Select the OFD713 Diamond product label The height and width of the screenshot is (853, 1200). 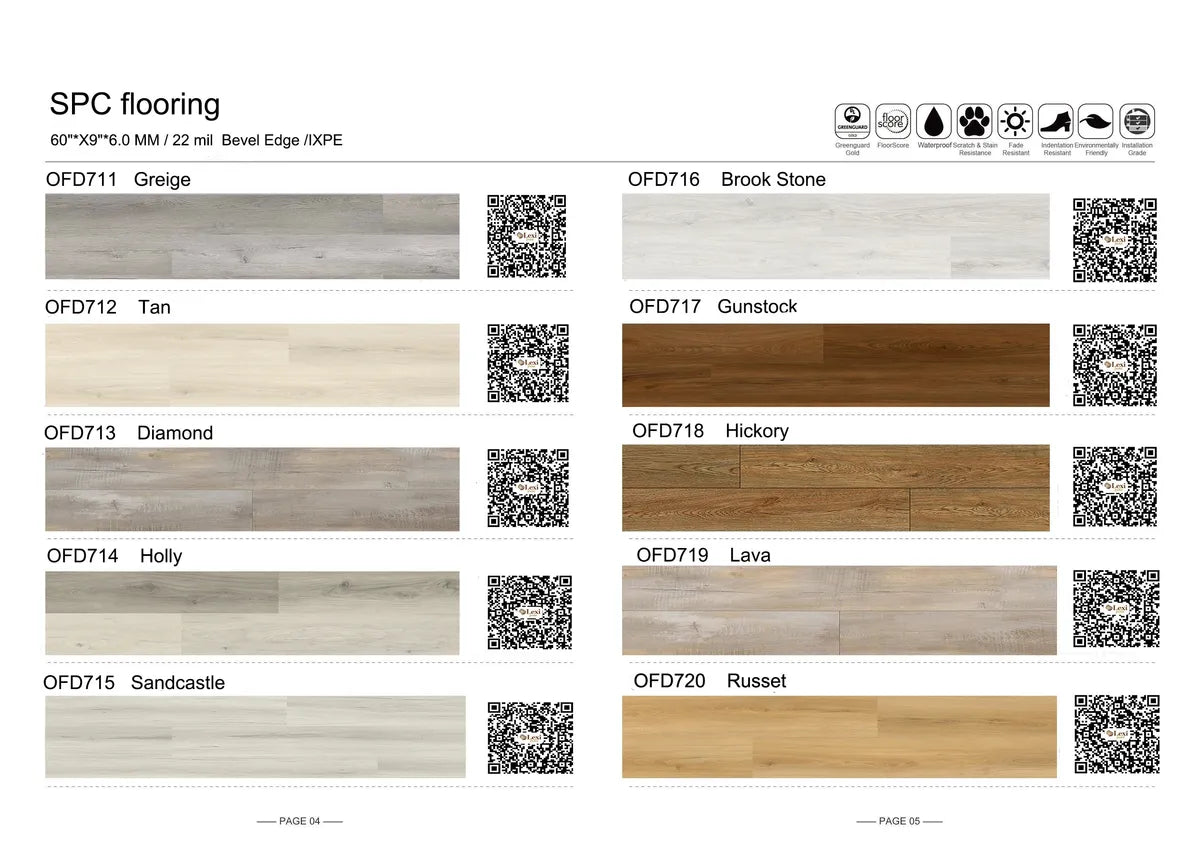(x=129, y=433)
